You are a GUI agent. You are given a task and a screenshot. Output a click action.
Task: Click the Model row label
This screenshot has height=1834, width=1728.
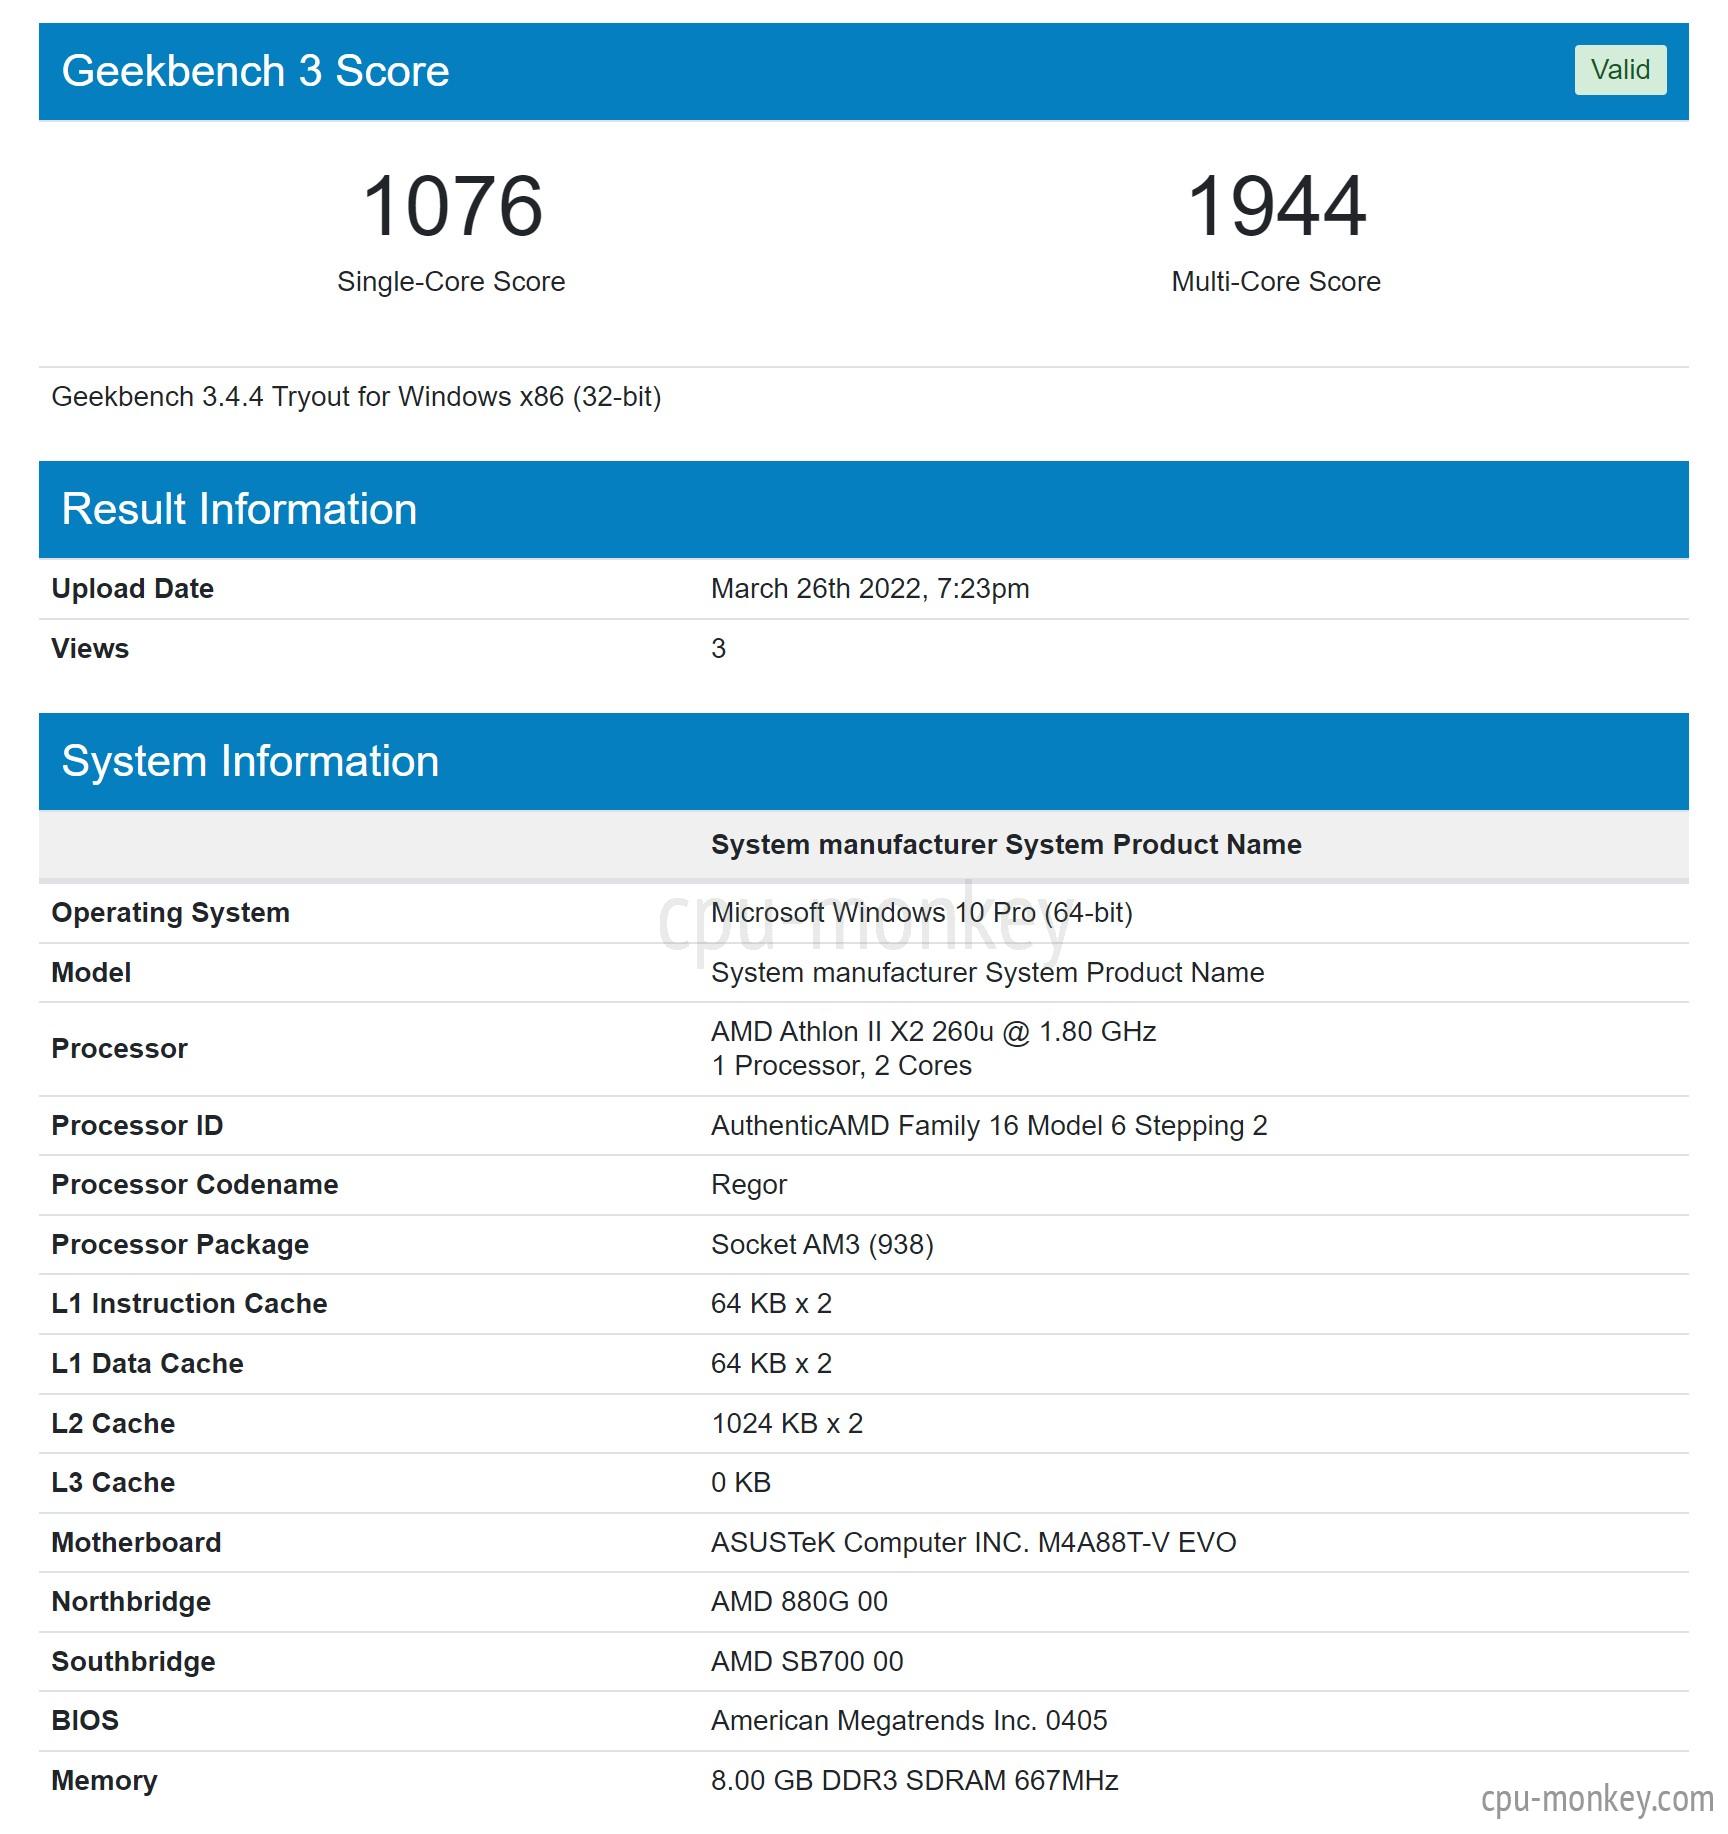(91, 972)
